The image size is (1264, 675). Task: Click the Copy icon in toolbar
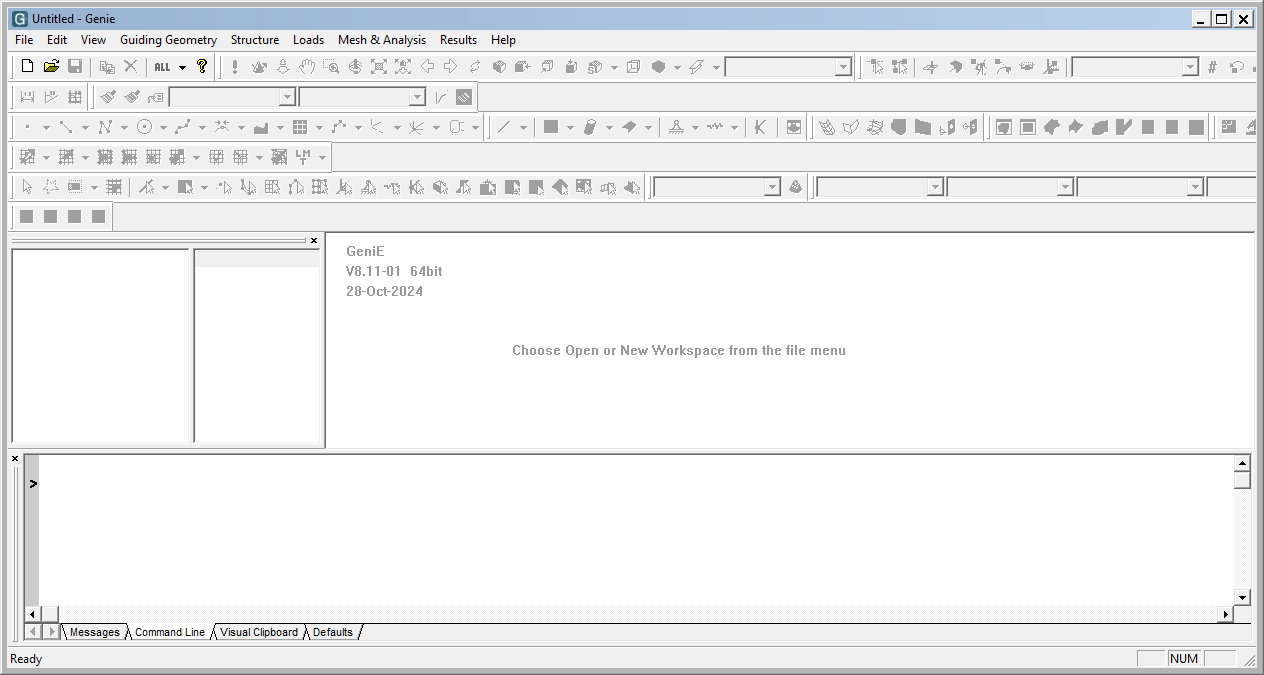[x=107, y=67]
